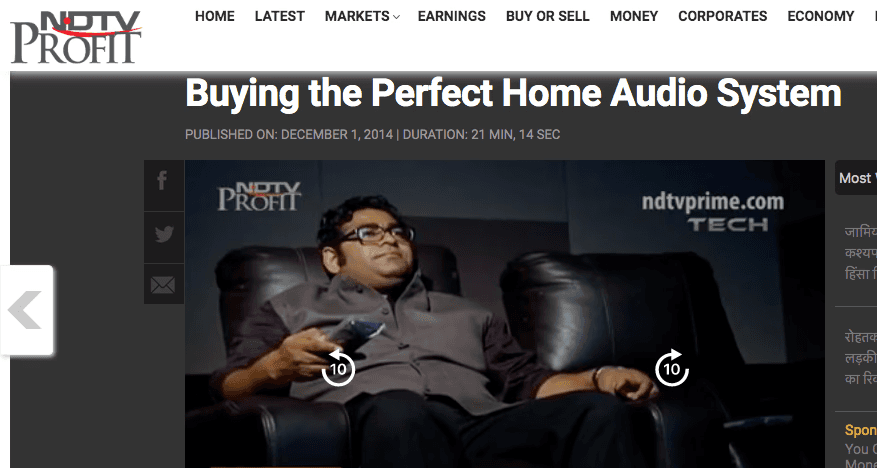Rewind video by 10 seconds
The height and width of the screenshot is (468, 877).
tap(338, 368)
